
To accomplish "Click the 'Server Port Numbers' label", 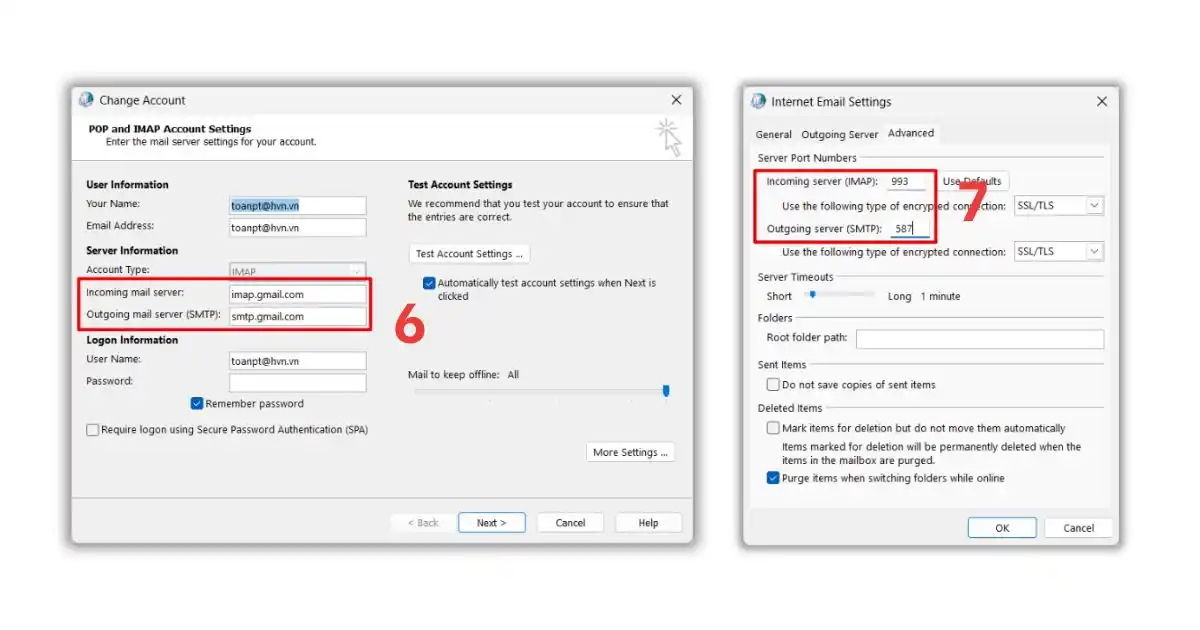I will [x=807, y=158].
